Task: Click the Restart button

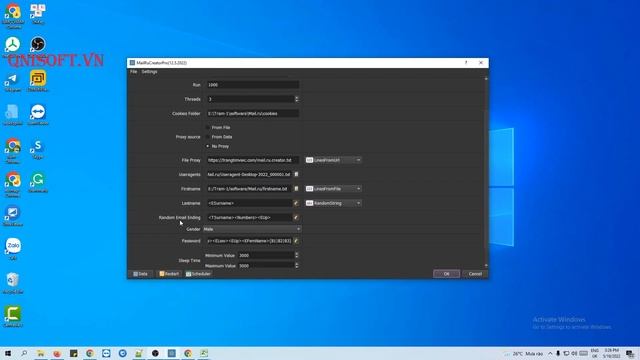Action: click(x=169, y=274)
